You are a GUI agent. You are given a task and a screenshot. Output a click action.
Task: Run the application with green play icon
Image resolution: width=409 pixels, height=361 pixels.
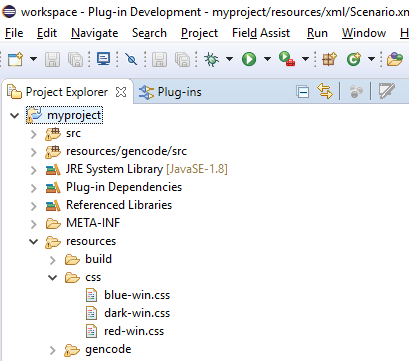249,59
